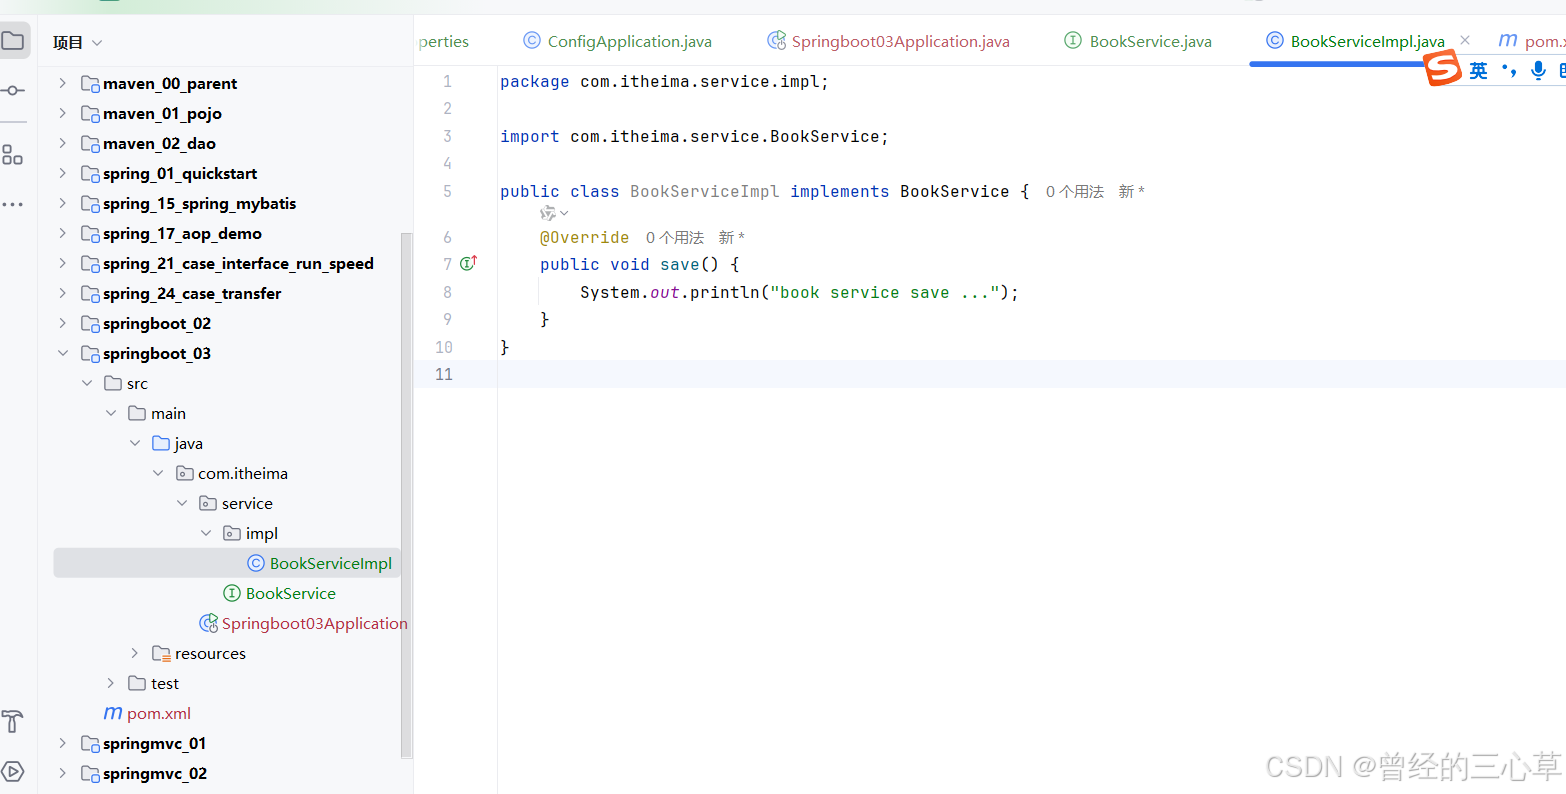The image size is (1566, 794).
Task: Click the Springboot03Application run-class icon in tree
Action: pyautogui.click(x=209, y=623)
